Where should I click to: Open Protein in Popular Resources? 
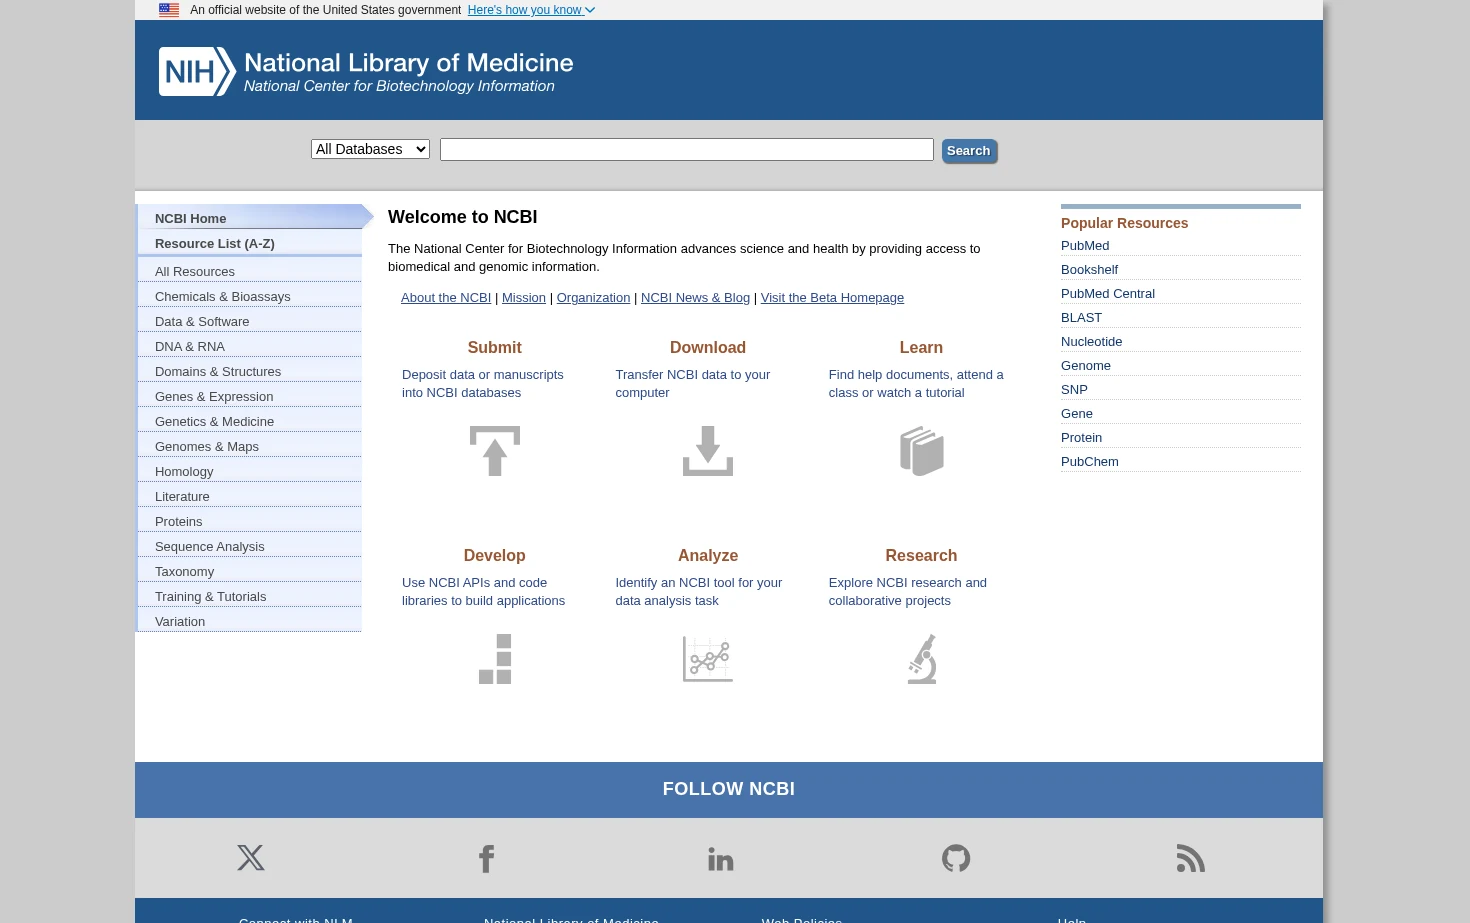(1082, 438)
